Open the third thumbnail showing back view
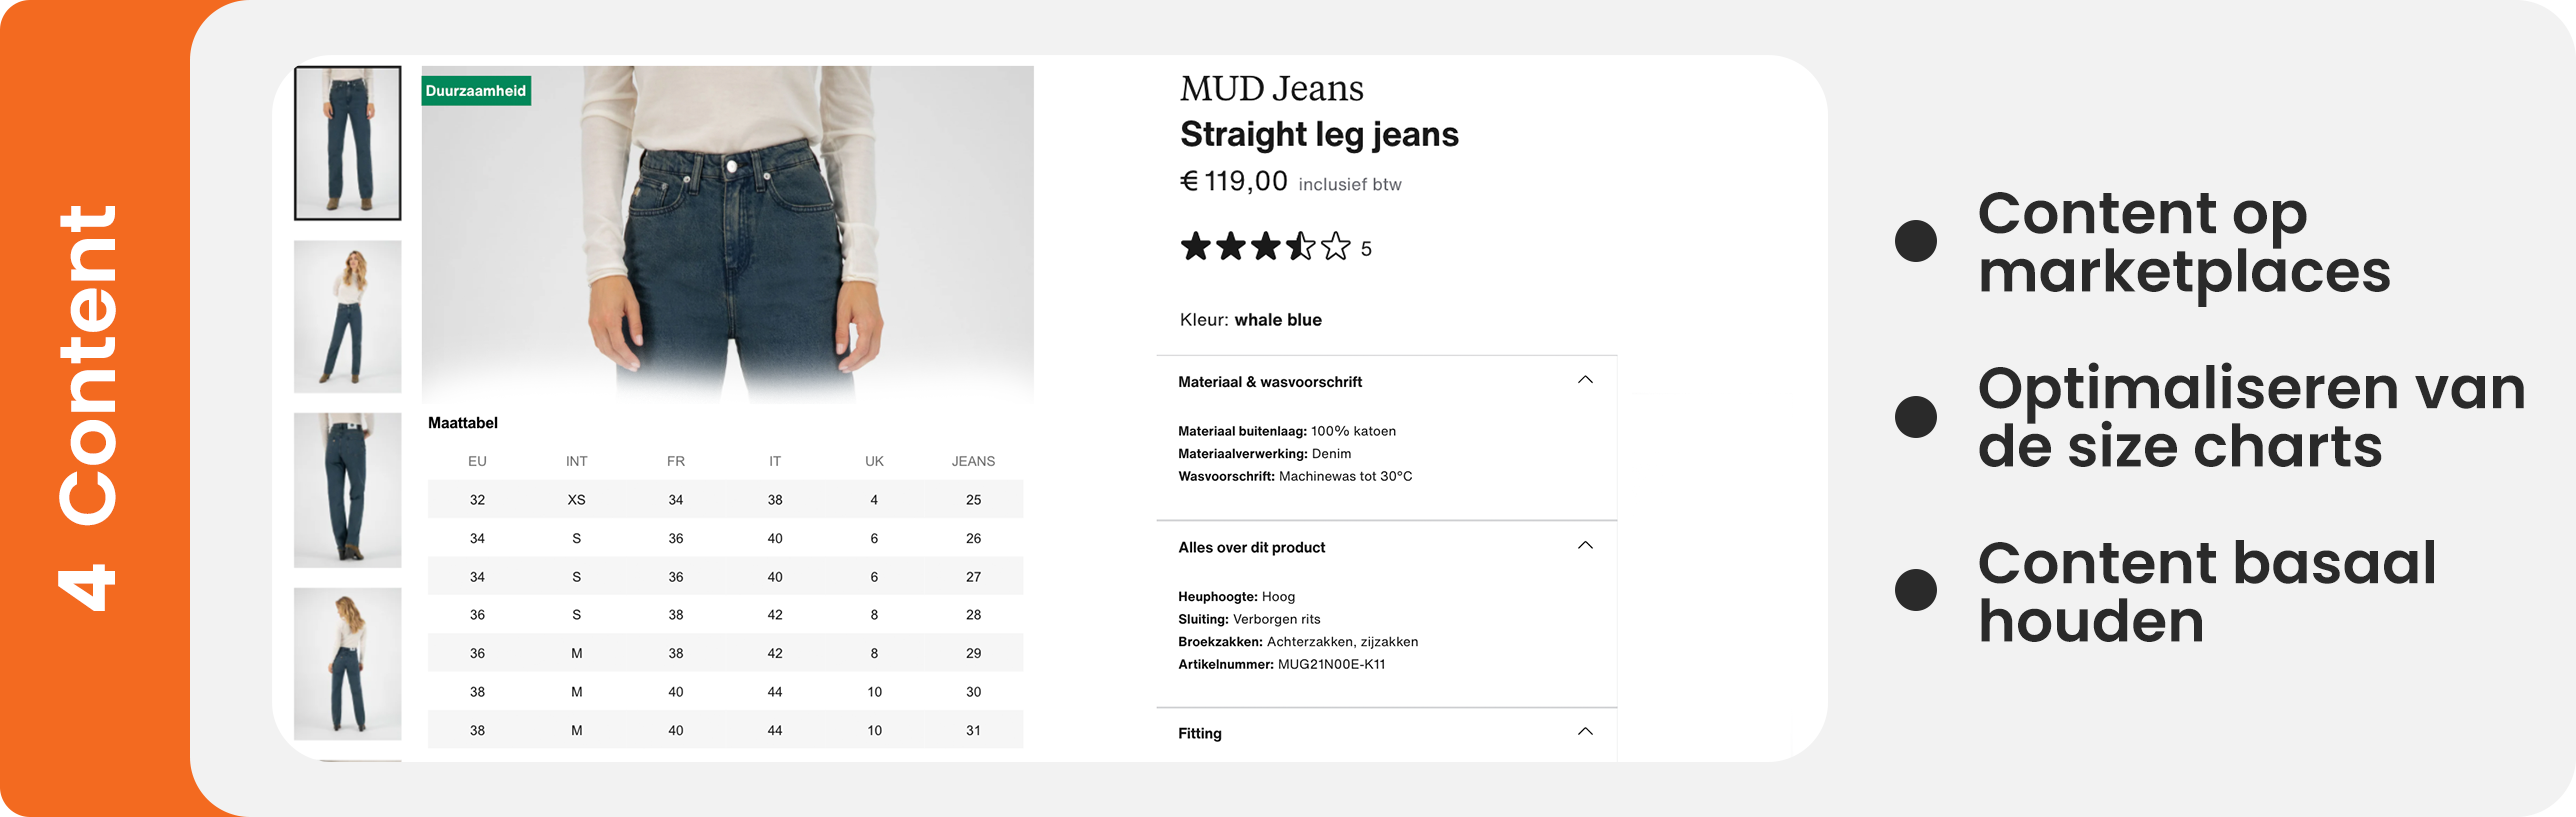This screenshot has width=2576, height=817. (x=347, y=490)
